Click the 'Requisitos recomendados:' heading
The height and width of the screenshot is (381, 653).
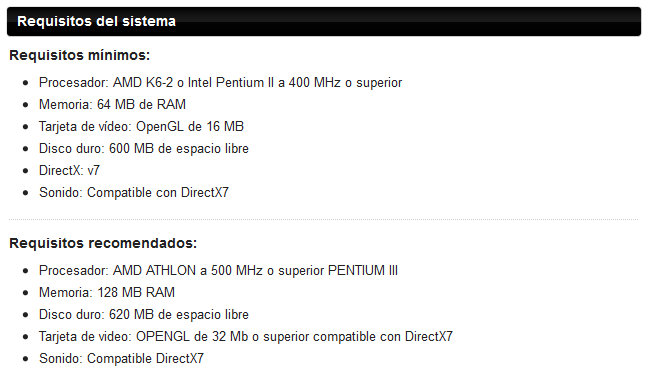pos(103,243)
